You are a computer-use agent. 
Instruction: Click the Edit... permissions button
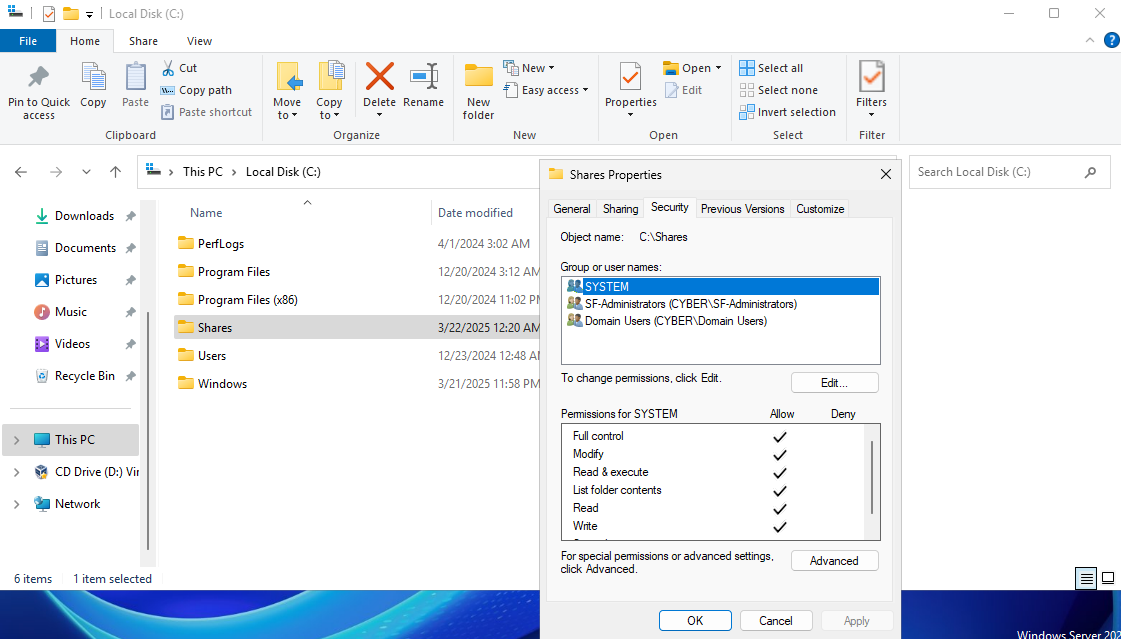tap(834, 383)
